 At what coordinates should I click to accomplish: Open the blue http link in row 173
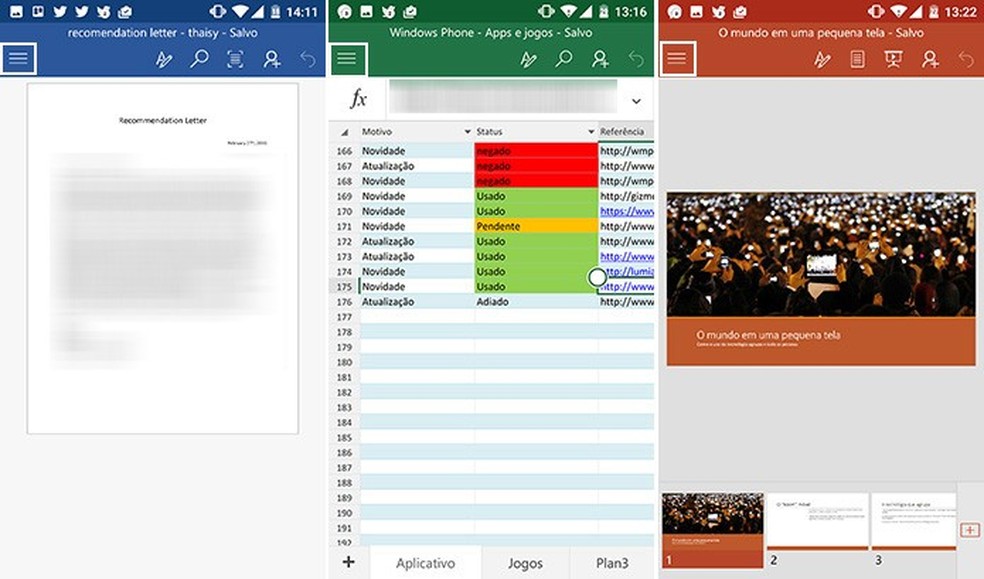coord(626,257)
